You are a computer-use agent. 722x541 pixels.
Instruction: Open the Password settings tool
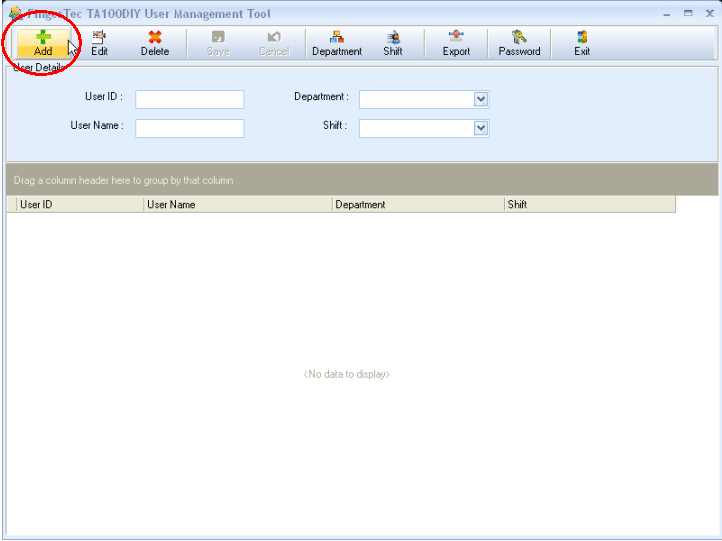519,43
